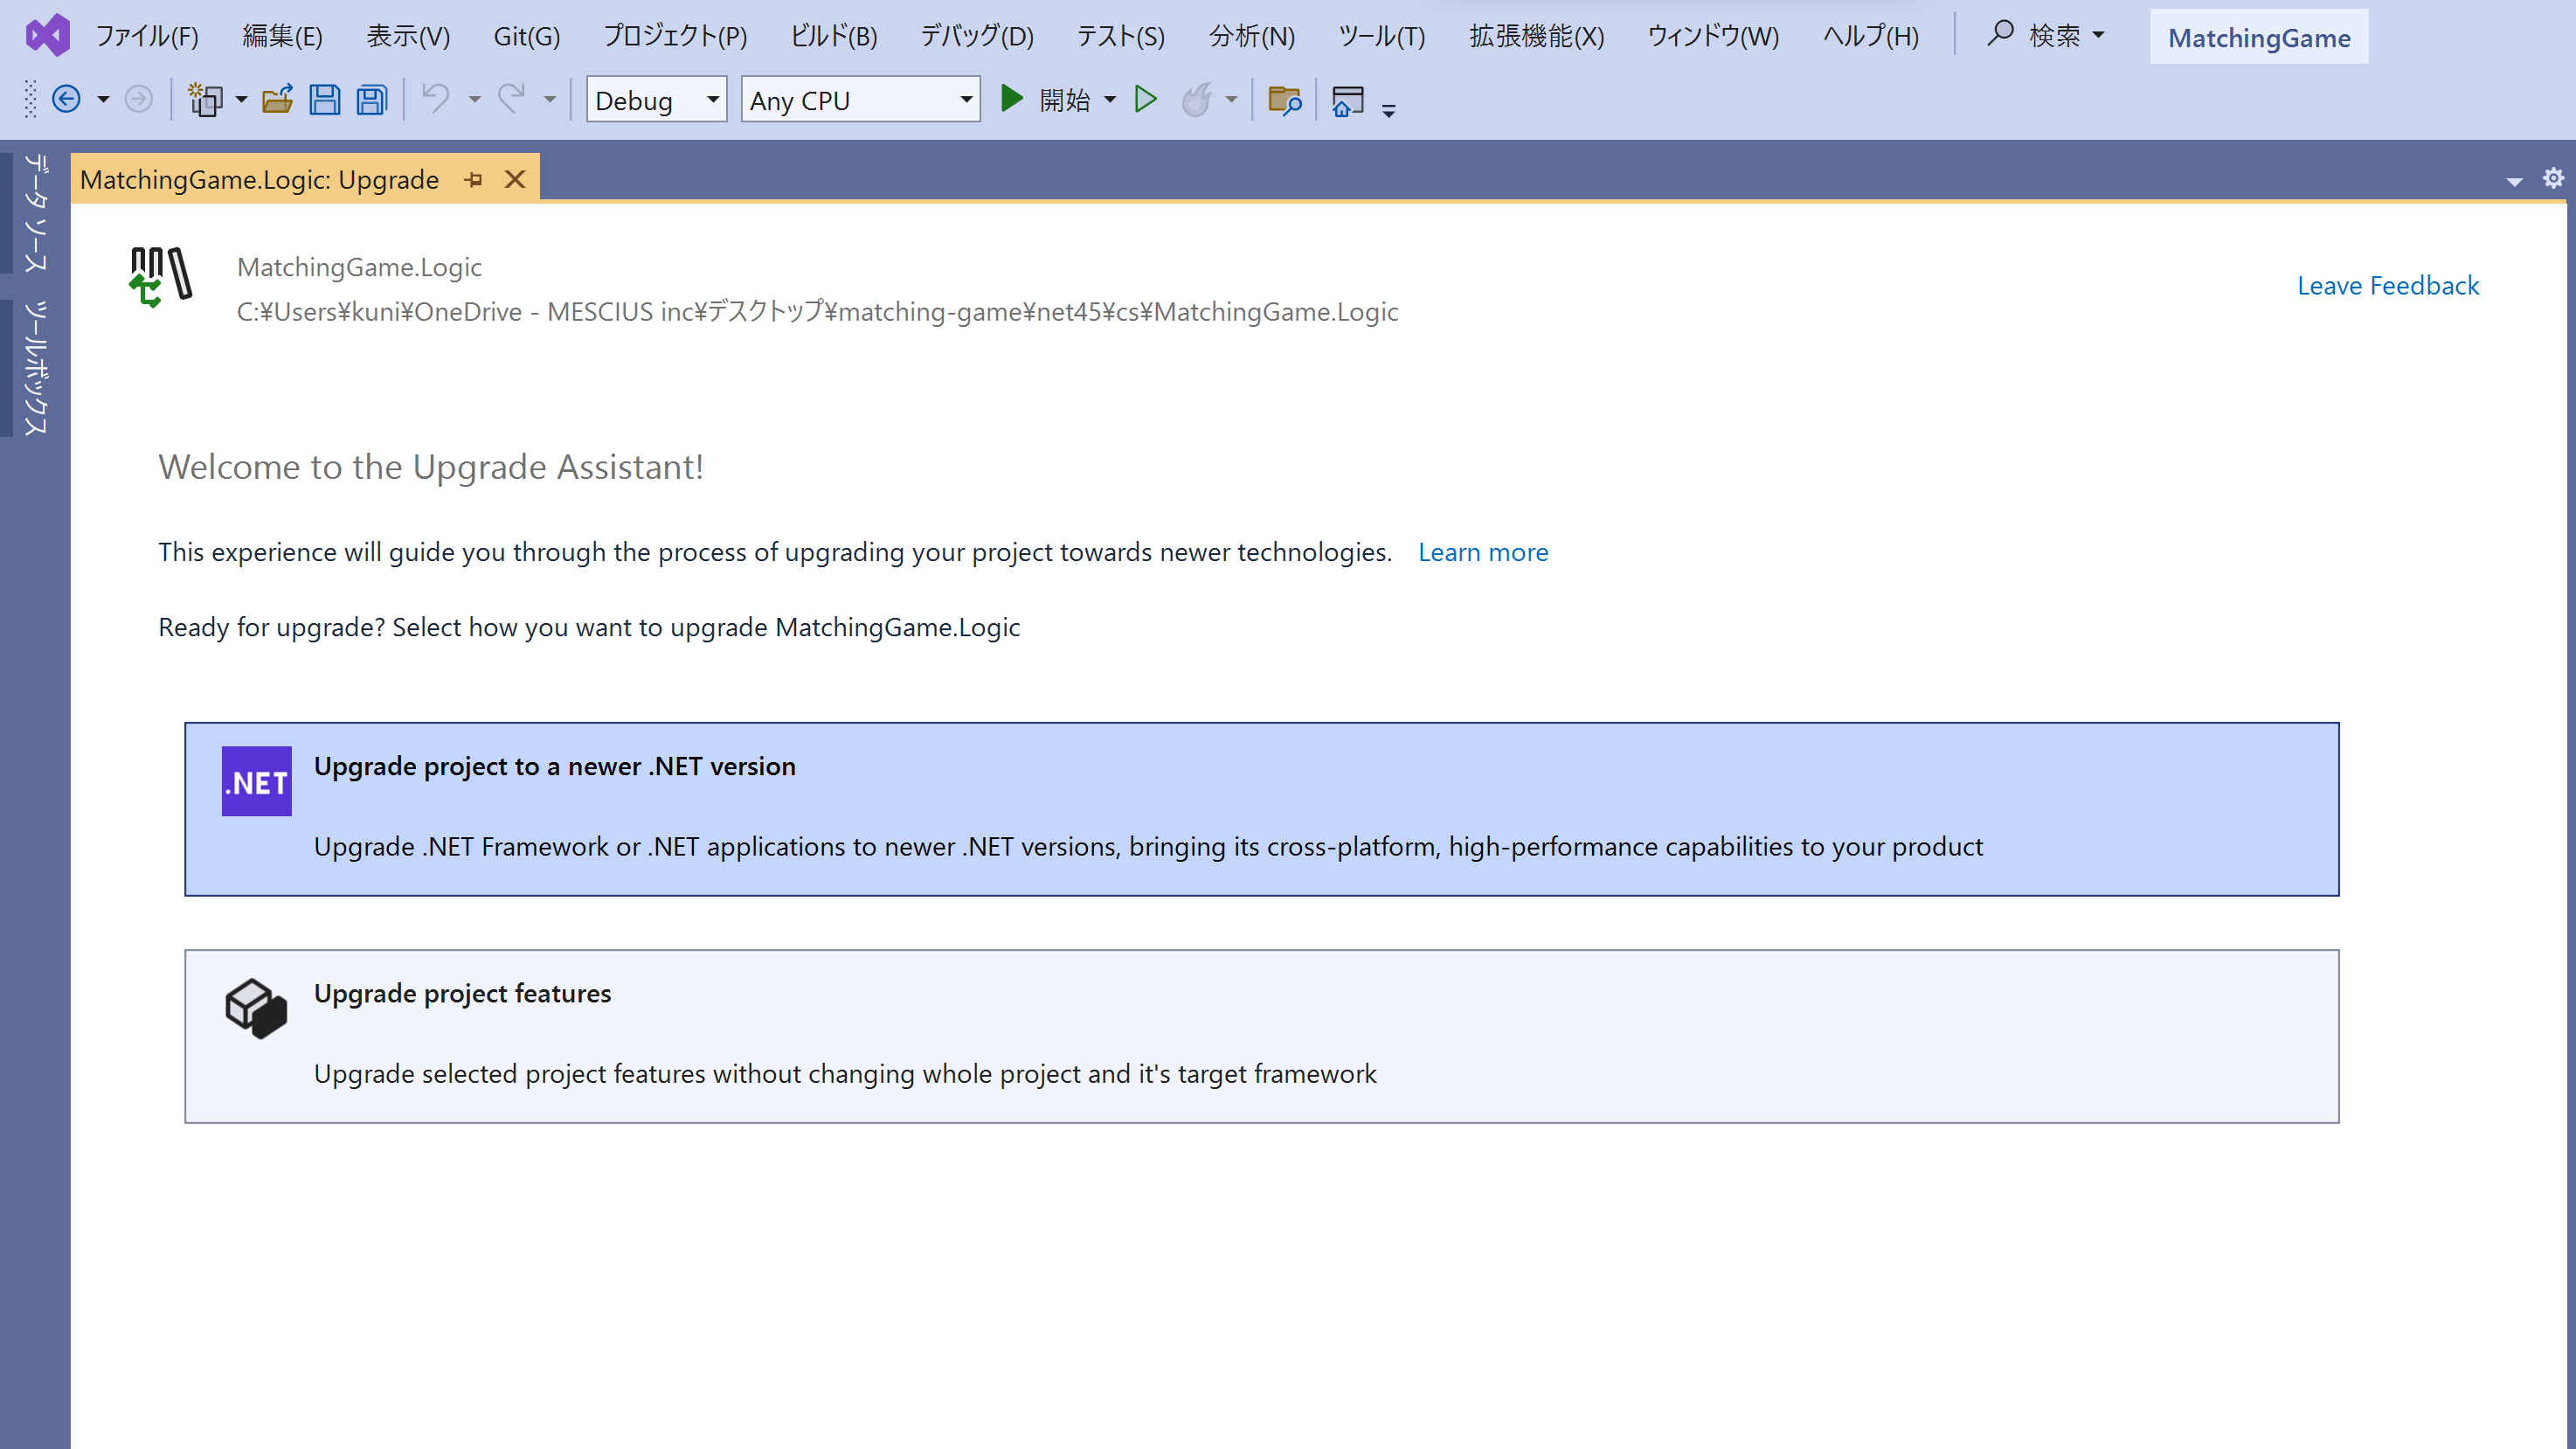
Task: Click the Upgrade Assistant project icon
Action: (161, 277)
